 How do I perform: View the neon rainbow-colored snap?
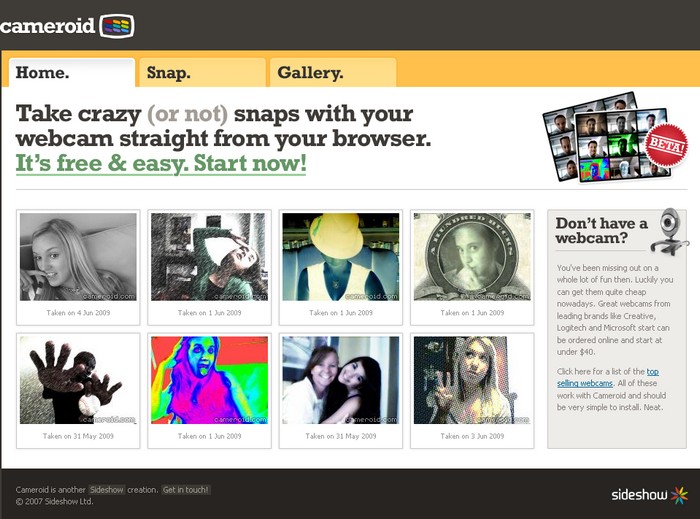(210, 380)
